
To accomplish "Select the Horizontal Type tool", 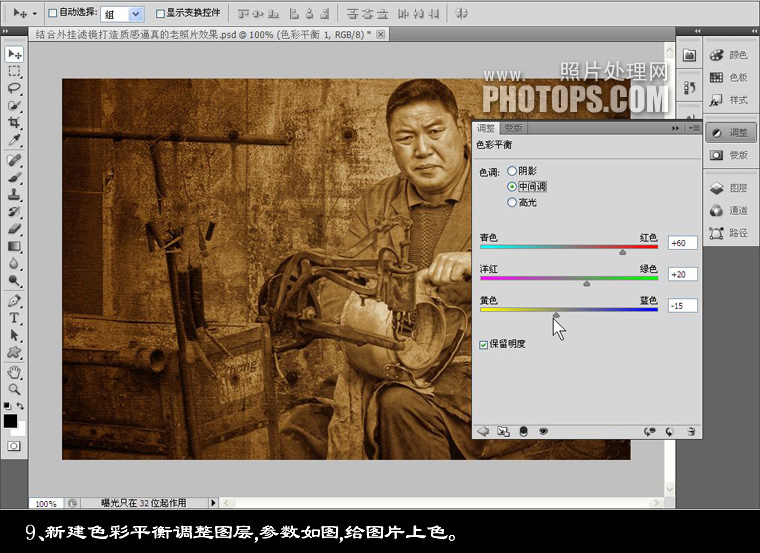I will (x=15, y=318).
